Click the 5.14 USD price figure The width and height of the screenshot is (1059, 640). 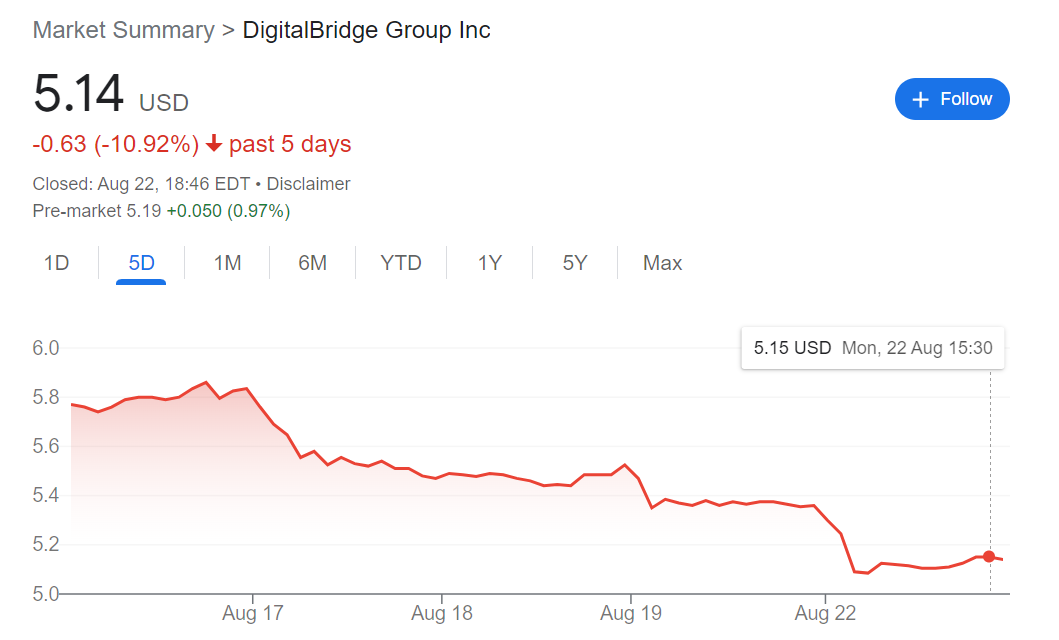75,93
